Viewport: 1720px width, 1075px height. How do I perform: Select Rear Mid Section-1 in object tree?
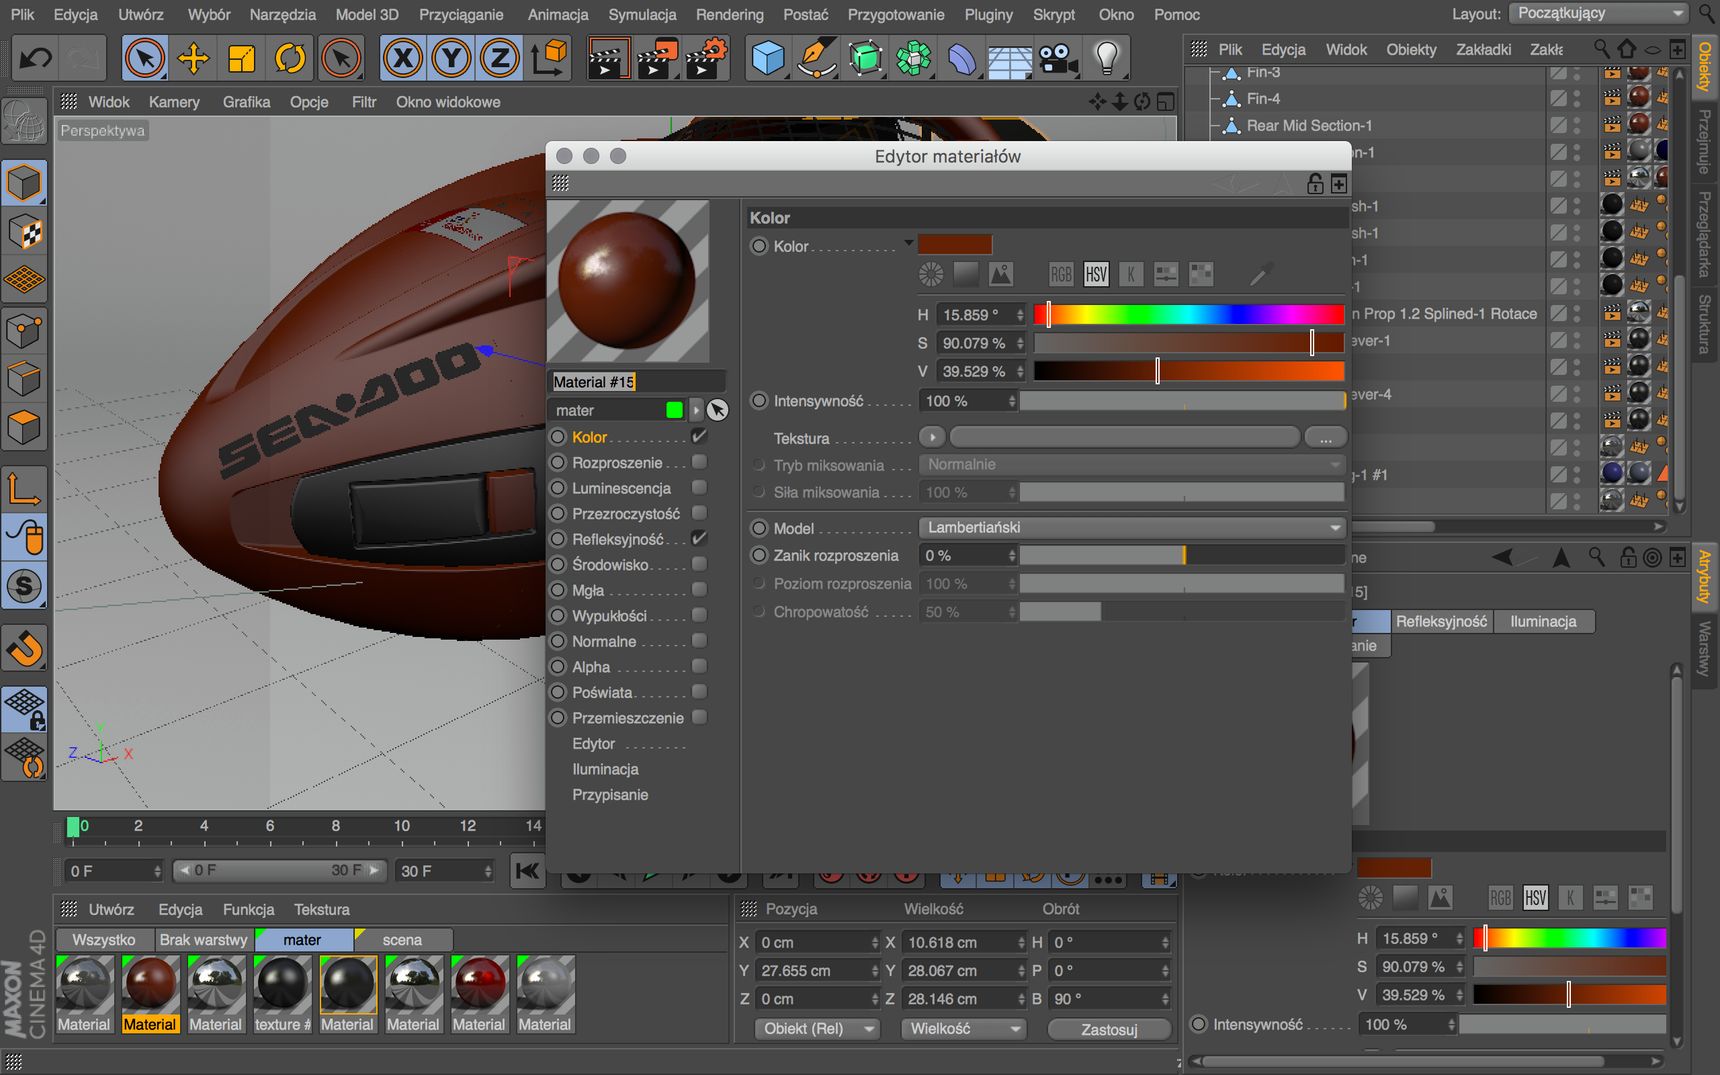(1309, 125)
